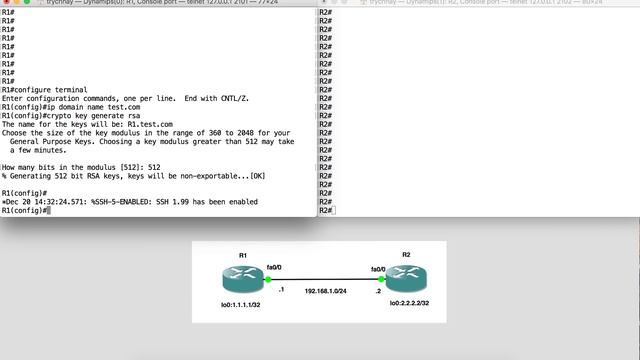Click the green zoom button of R1 console window
The image size is (640, 360).
[x=27, y=2]
